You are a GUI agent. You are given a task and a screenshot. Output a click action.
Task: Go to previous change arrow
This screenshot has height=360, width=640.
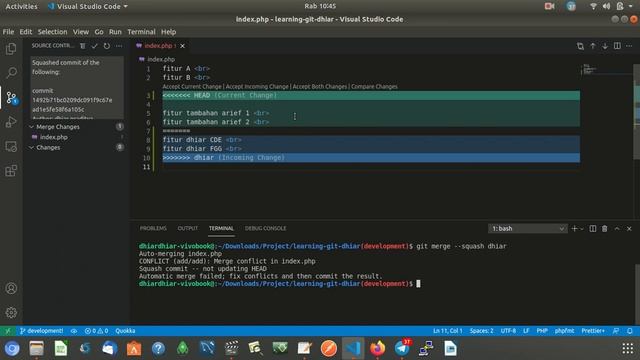point(593,46)
